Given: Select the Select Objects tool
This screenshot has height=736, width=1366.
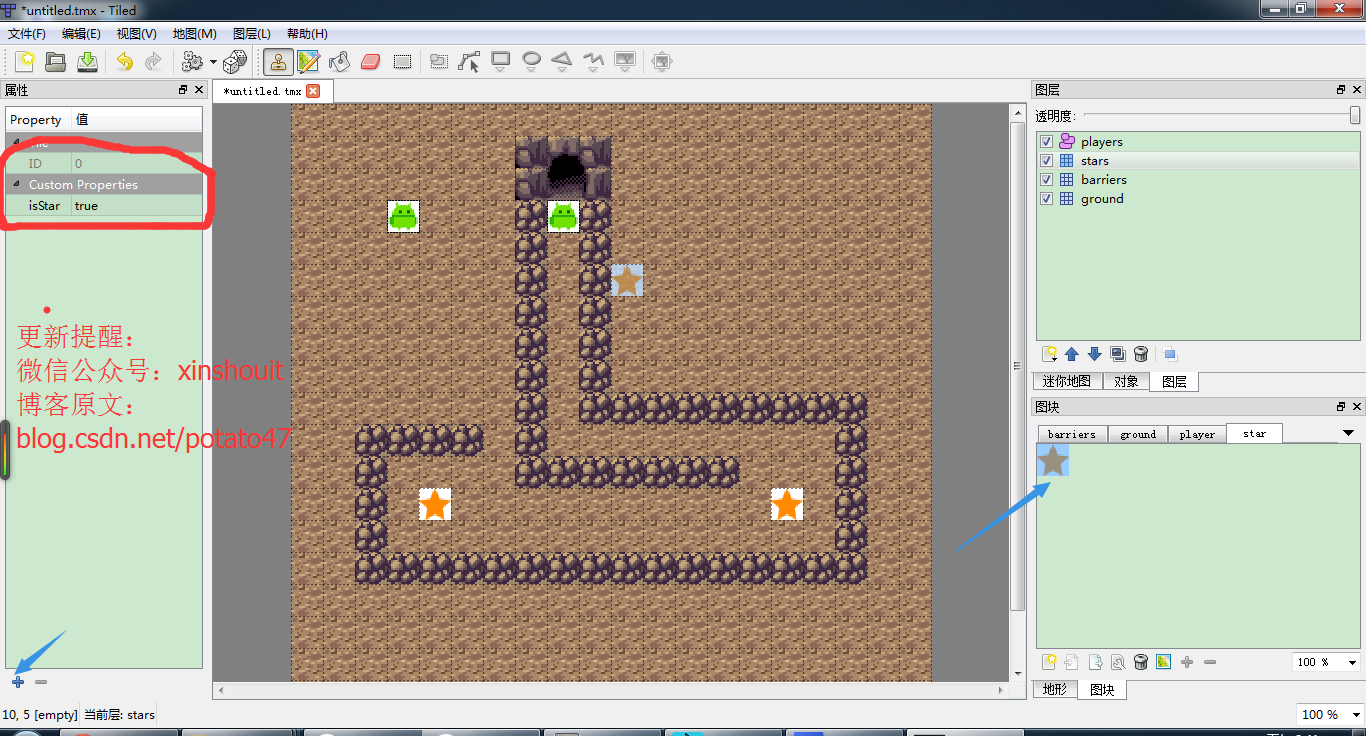Looking at the screenshot, I should pos(438,62).
